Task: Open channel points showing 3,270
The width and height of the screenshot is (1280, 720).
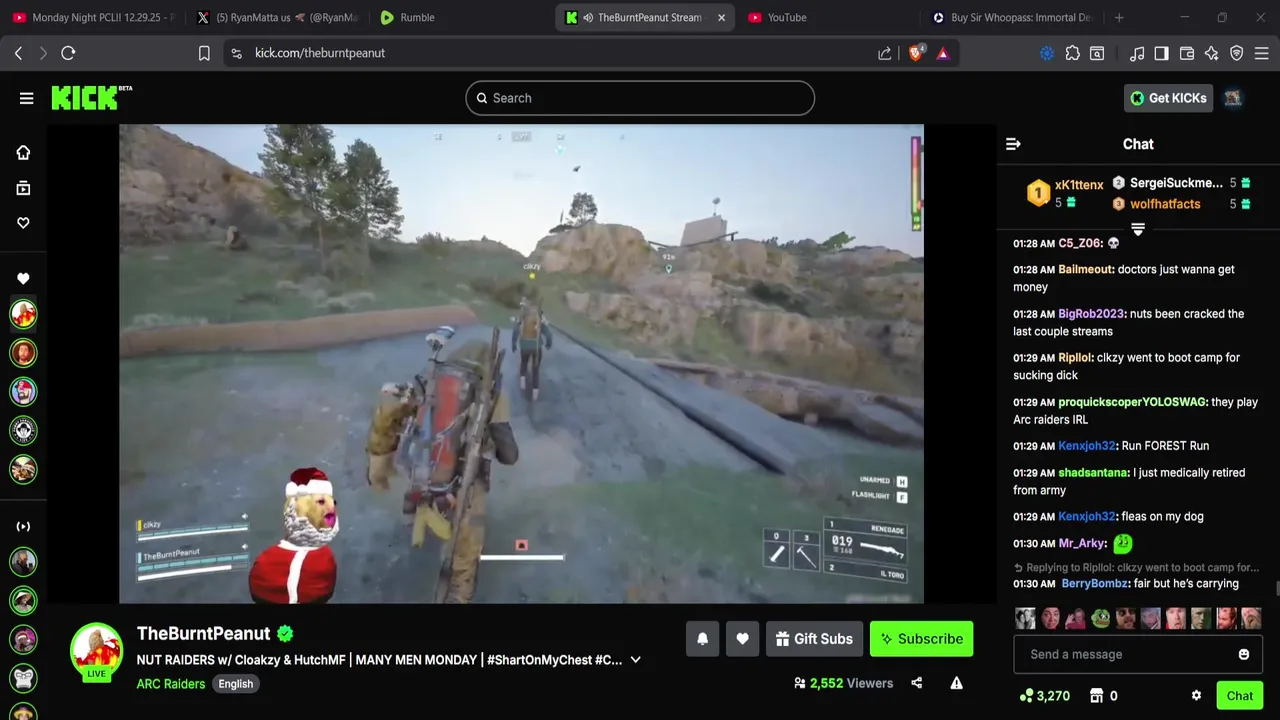Action: pyautogui.click(x=1045, y=696)
